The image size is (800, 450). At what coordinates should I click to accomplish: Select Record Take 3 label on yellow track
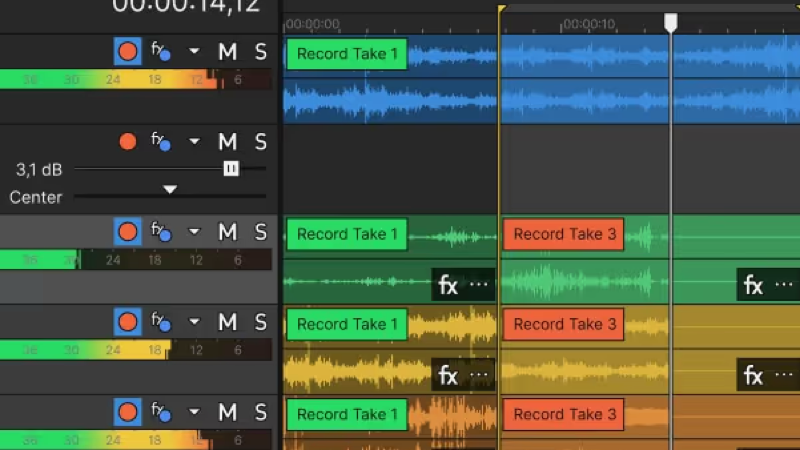click(x=563, y=324)
